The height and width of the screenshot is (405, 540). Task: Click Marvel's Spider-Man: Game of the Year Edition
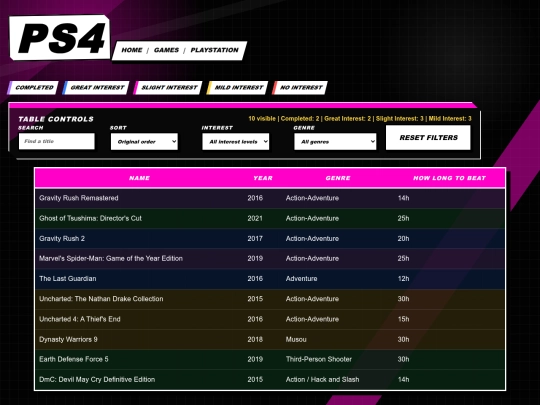(111, 258)
